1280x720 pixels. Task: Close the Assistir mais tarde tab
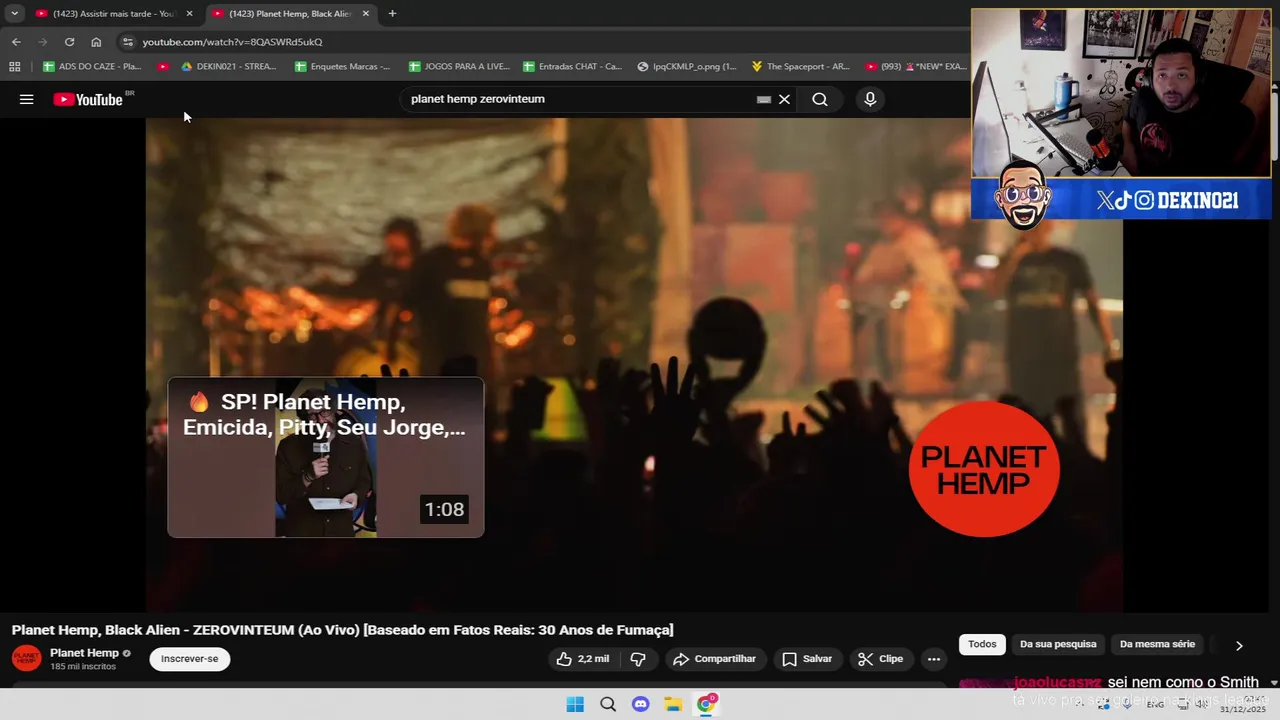click(189, 14)
